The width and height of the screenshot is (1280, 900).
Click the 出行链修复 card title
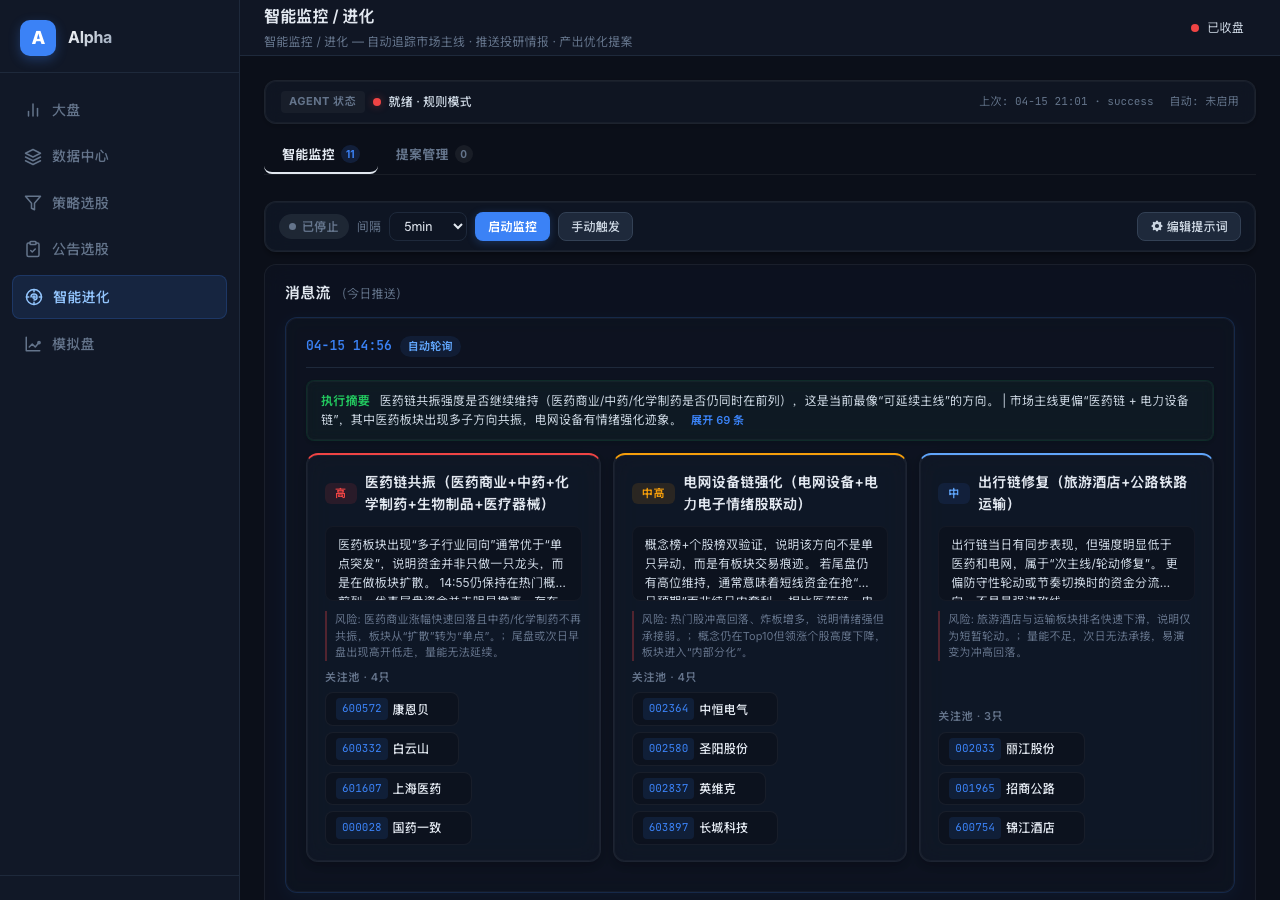pyautogui.click(x=1082, y=493)
